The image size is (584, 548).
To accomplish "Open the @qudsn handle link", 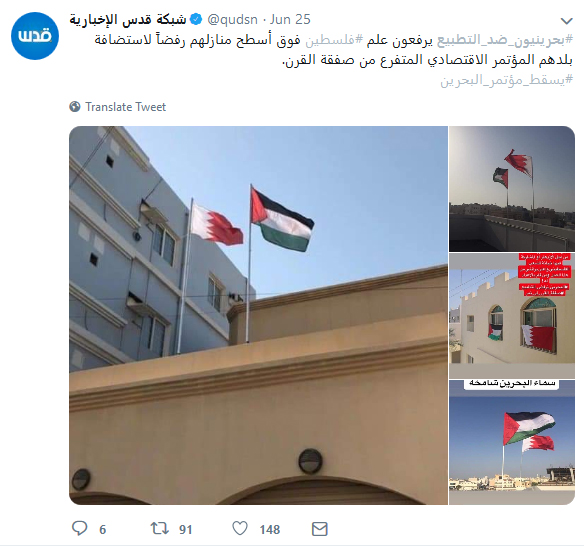I will [x=232, y=19].
